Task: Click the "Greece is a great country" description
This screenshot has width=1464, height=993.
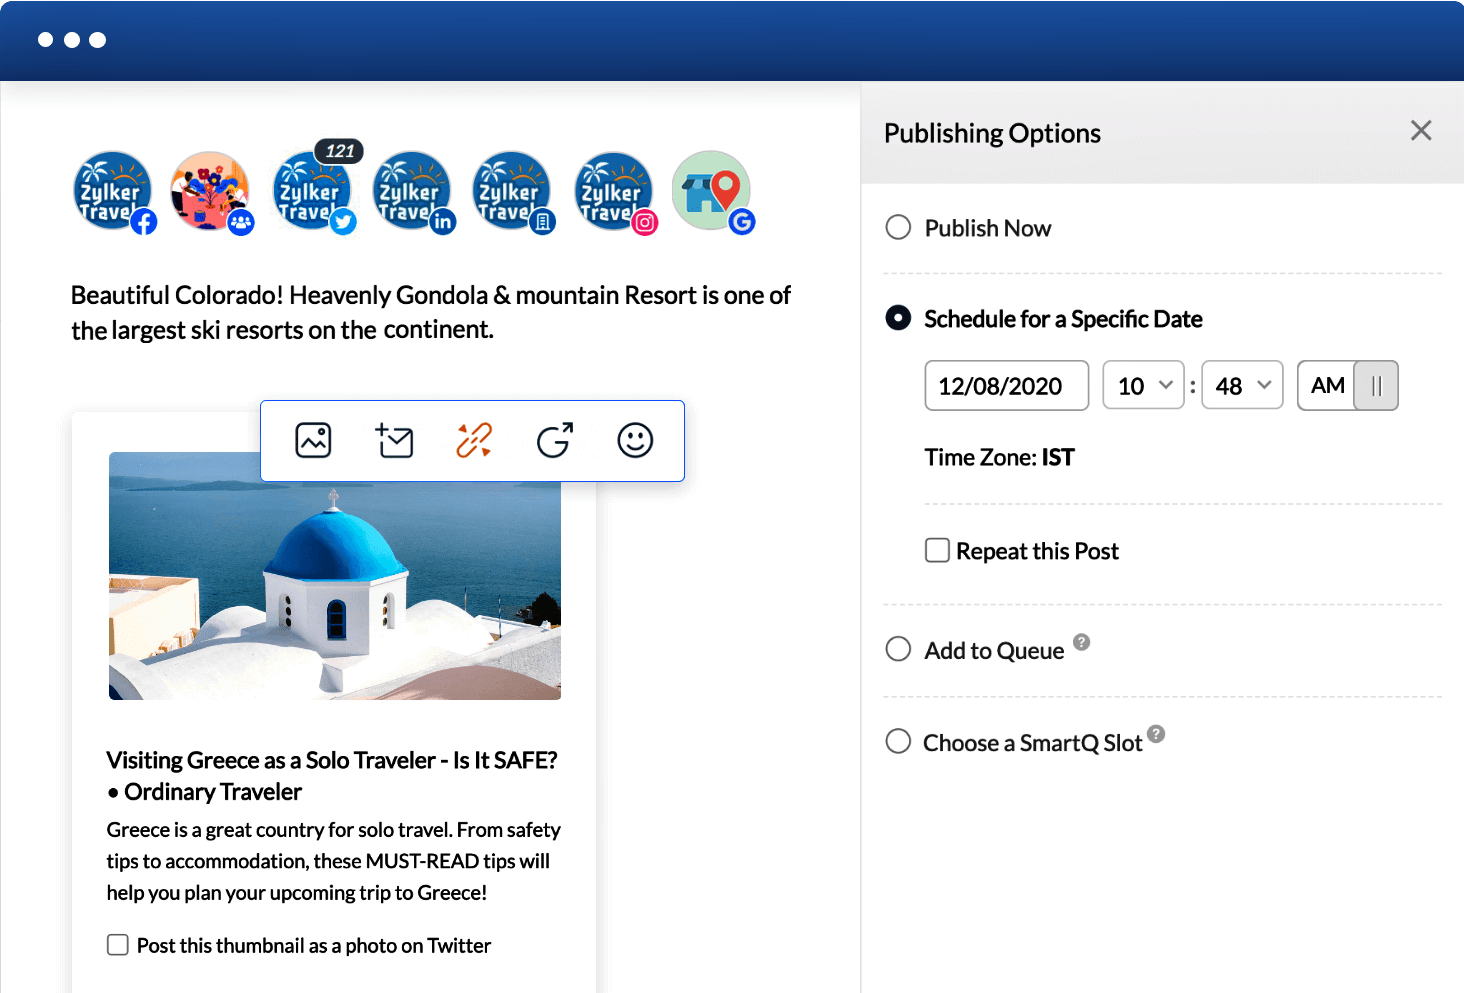Action: click(334, 861)
